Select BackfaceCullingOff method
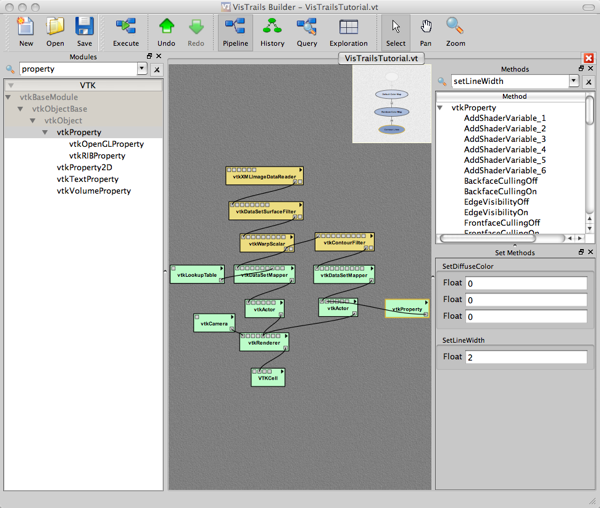Image resolution: width=600 pixels, height=508 pixels. click(501, 181)
